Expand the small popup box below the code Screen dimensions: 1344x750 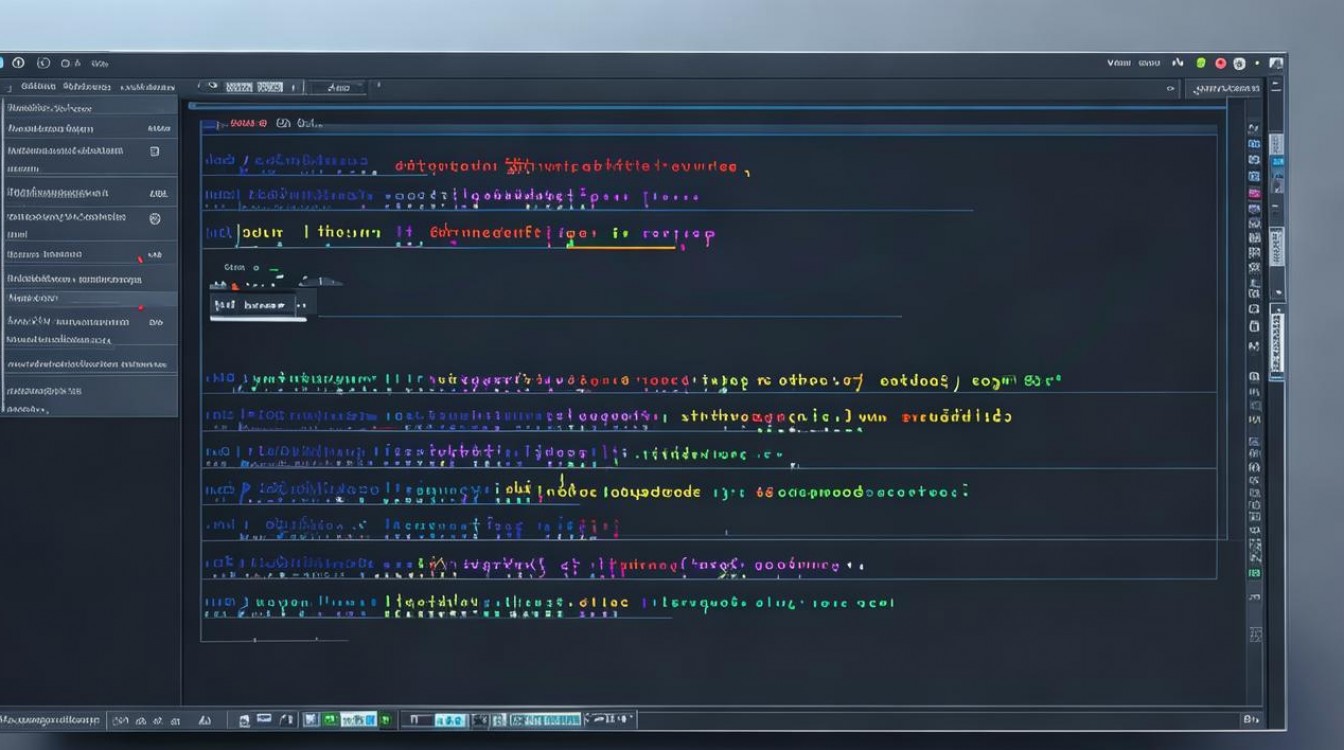point(258,305)
